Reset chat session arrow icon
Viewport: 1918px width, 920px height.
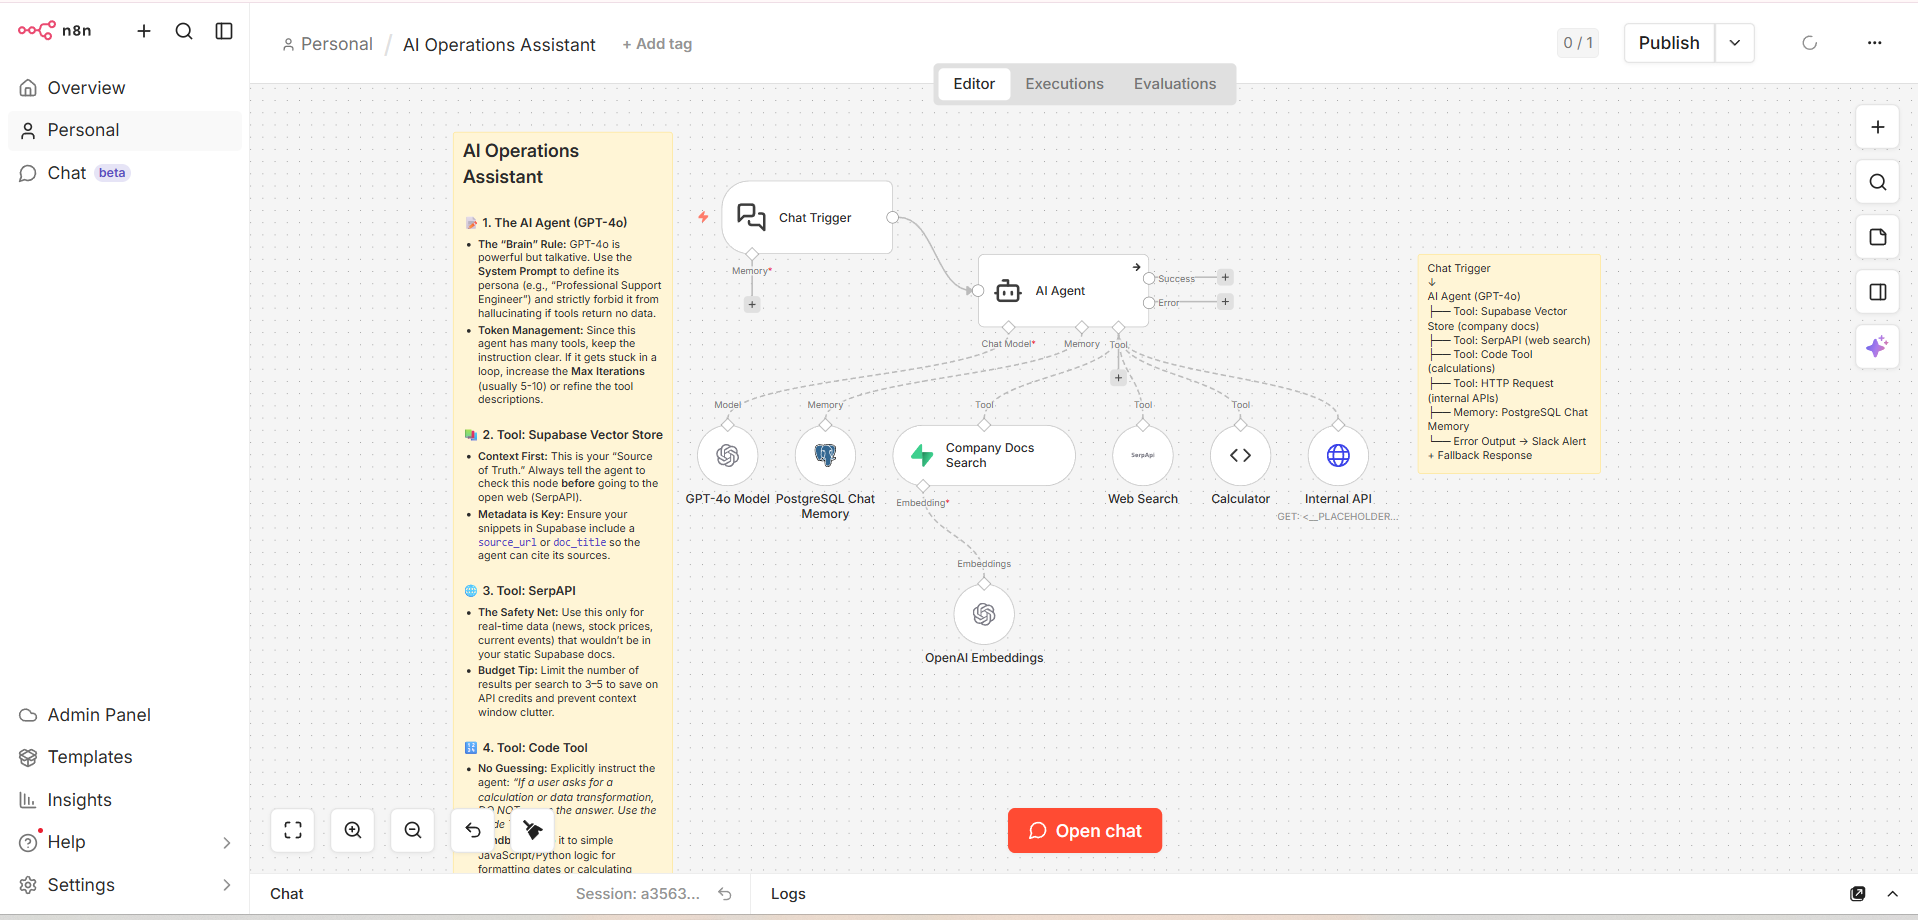(x=725, y=894)
